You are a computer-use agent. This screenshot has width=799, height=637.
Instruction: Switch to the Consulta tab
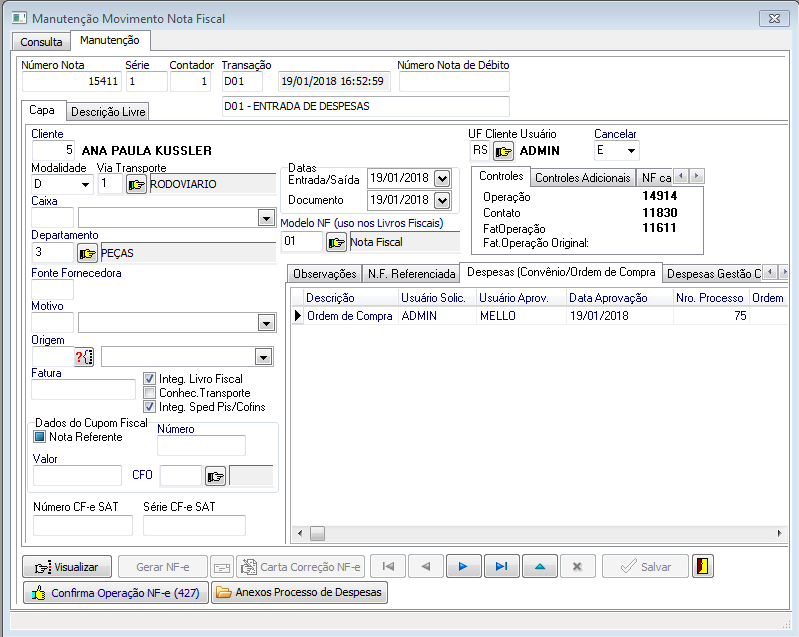[x=41, y=42]
